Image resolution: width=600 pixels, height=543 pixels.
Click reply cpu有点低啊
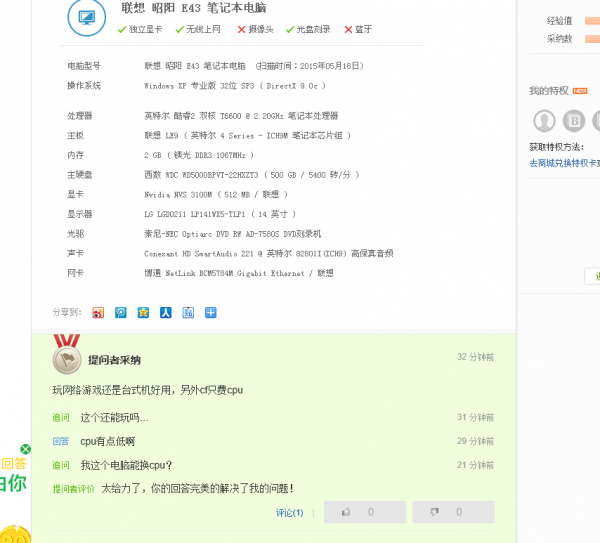point(108,441)
